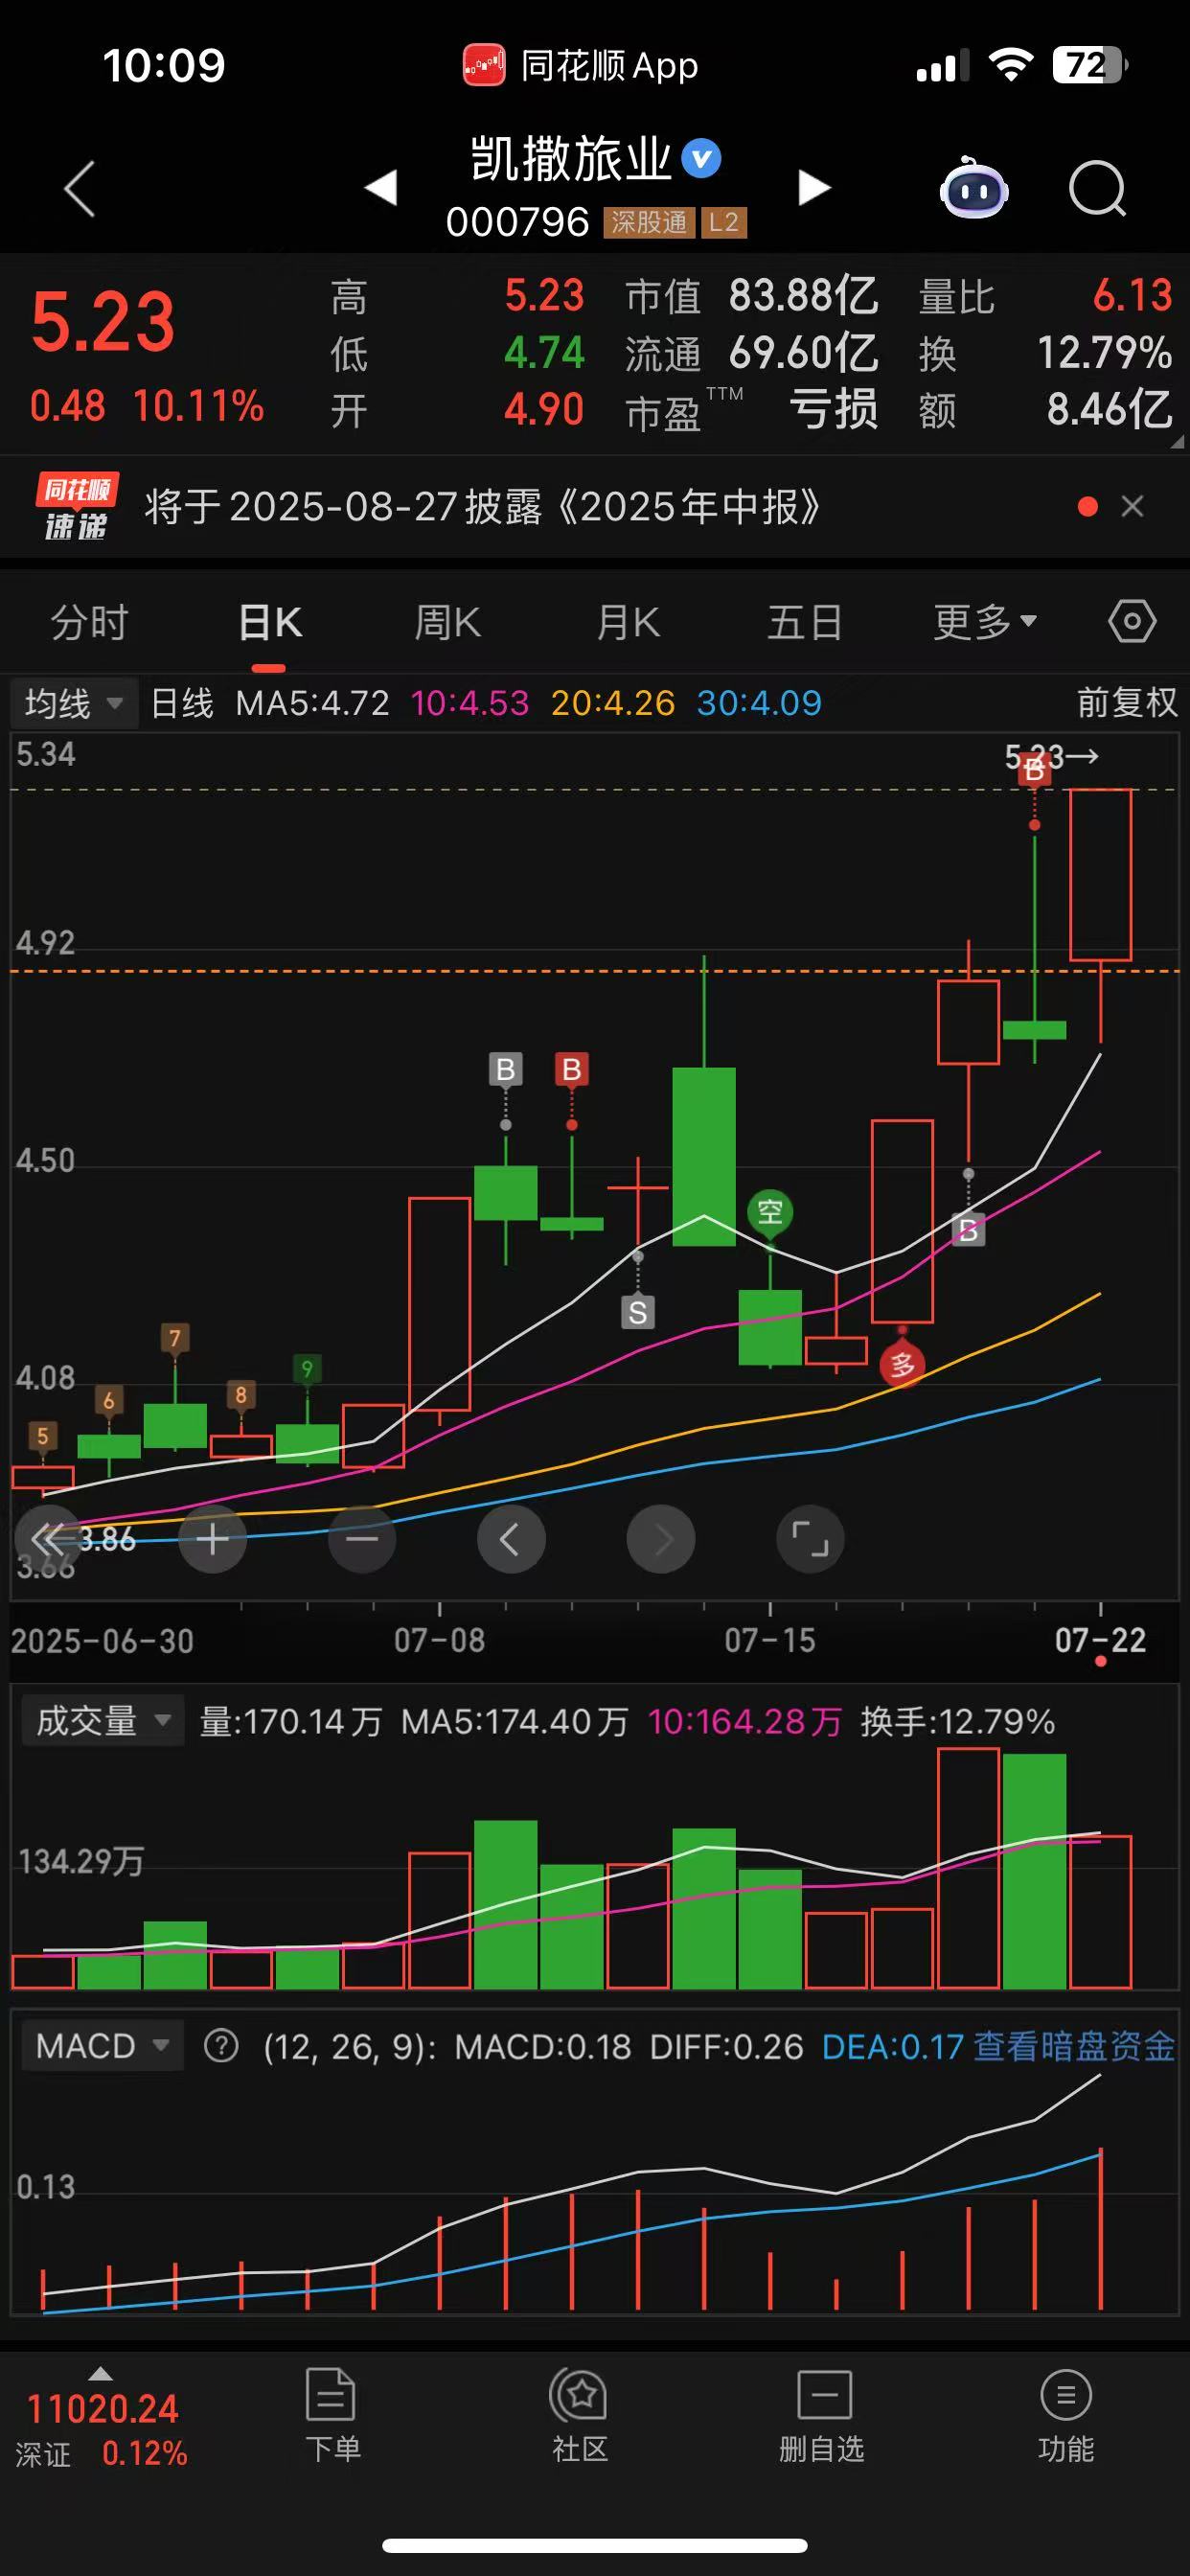Tap the red B marker near 07-09

tap(572, 1069)
